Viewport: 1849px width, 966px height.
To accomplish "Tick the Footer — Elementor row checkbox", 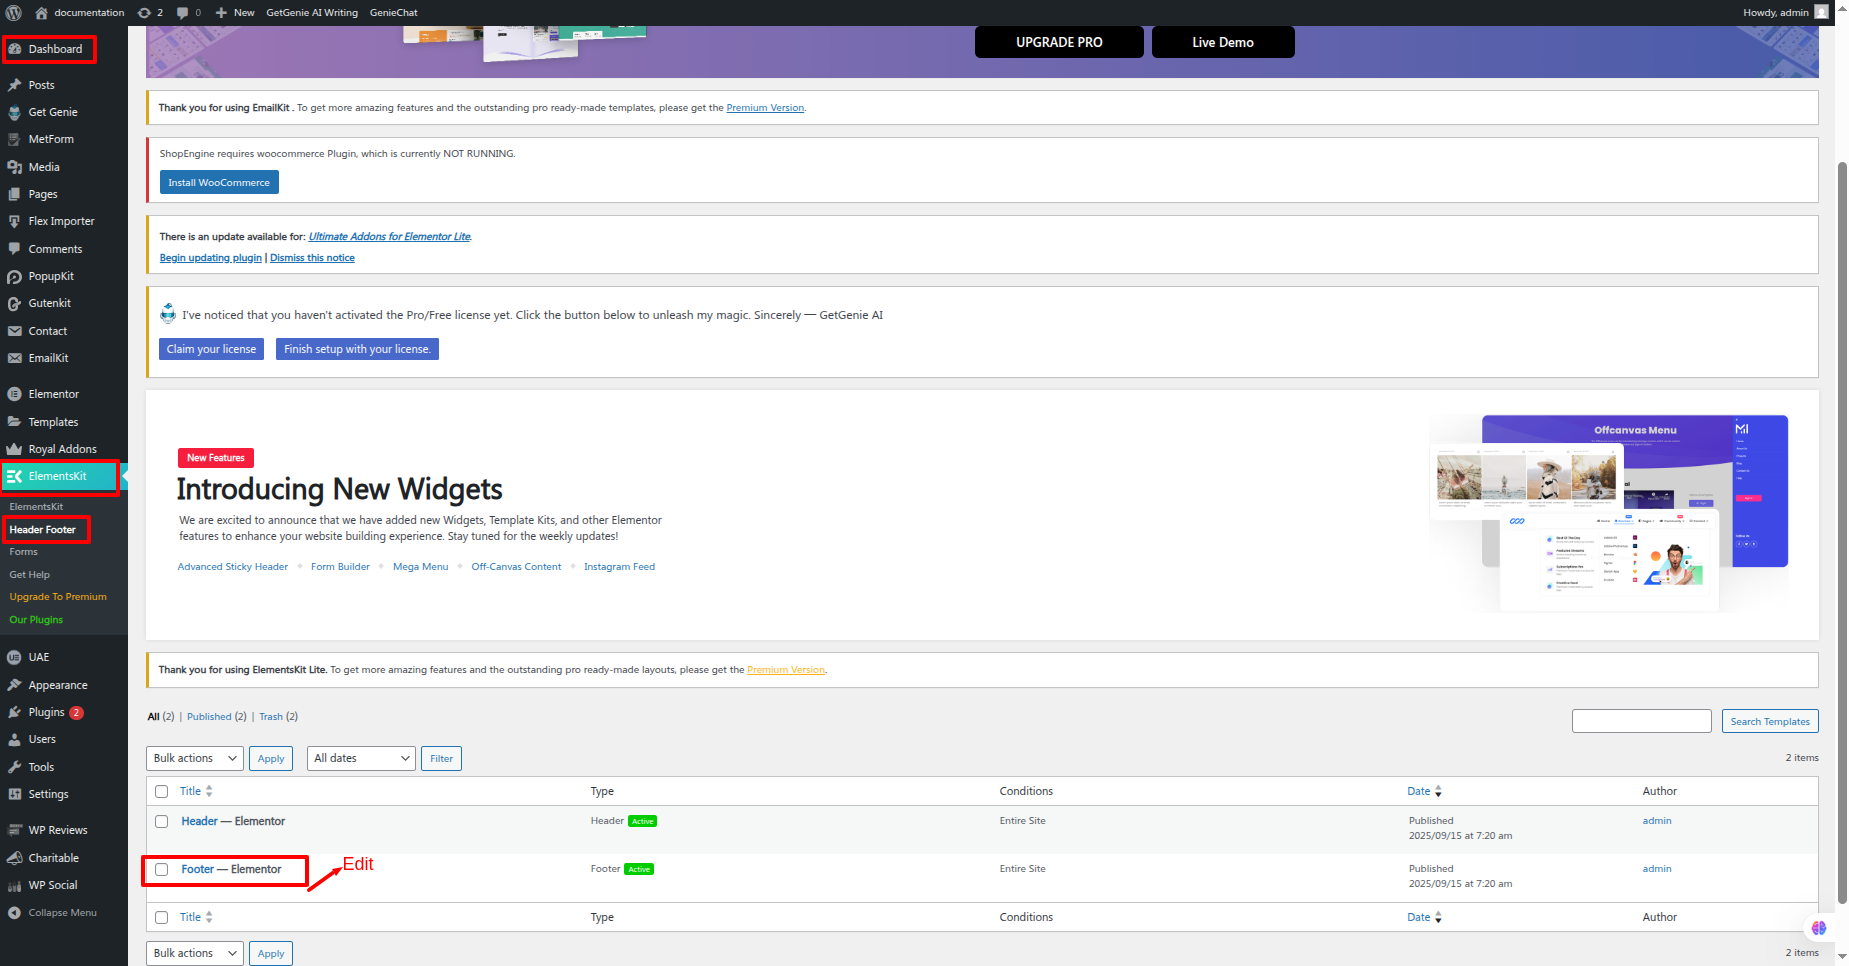I will (162, 870).
